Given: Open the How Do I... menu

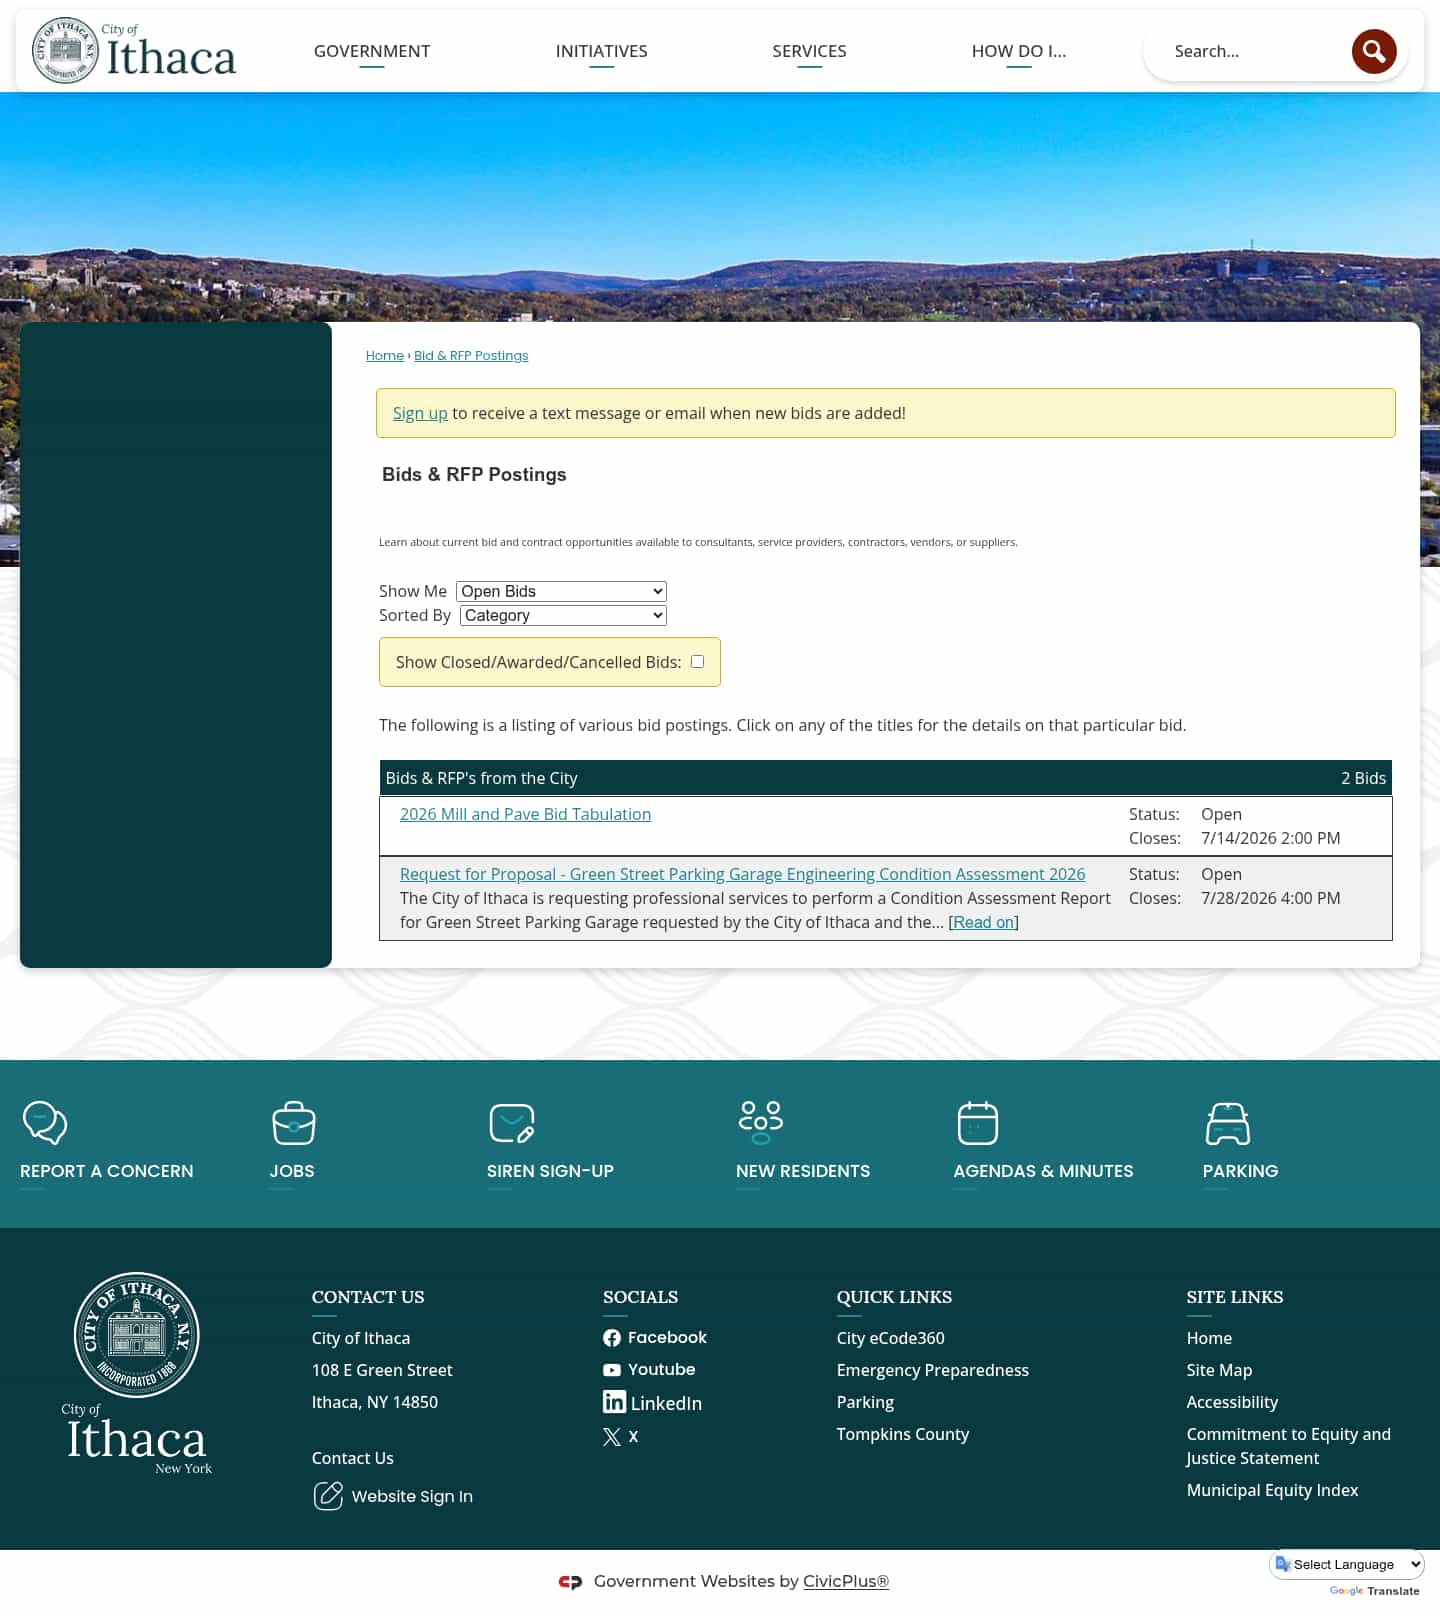Looking at the screenshot, I should [x=1019, y=51].
